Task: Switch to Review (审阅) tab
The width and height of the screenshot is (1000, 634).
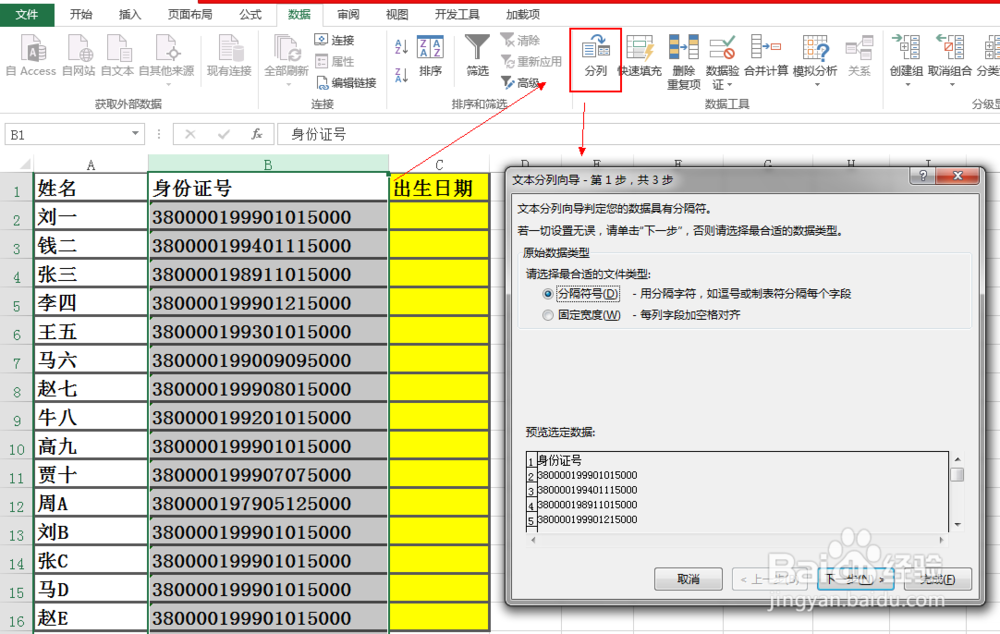Action: pyautogui.click(x=348, y=14)
